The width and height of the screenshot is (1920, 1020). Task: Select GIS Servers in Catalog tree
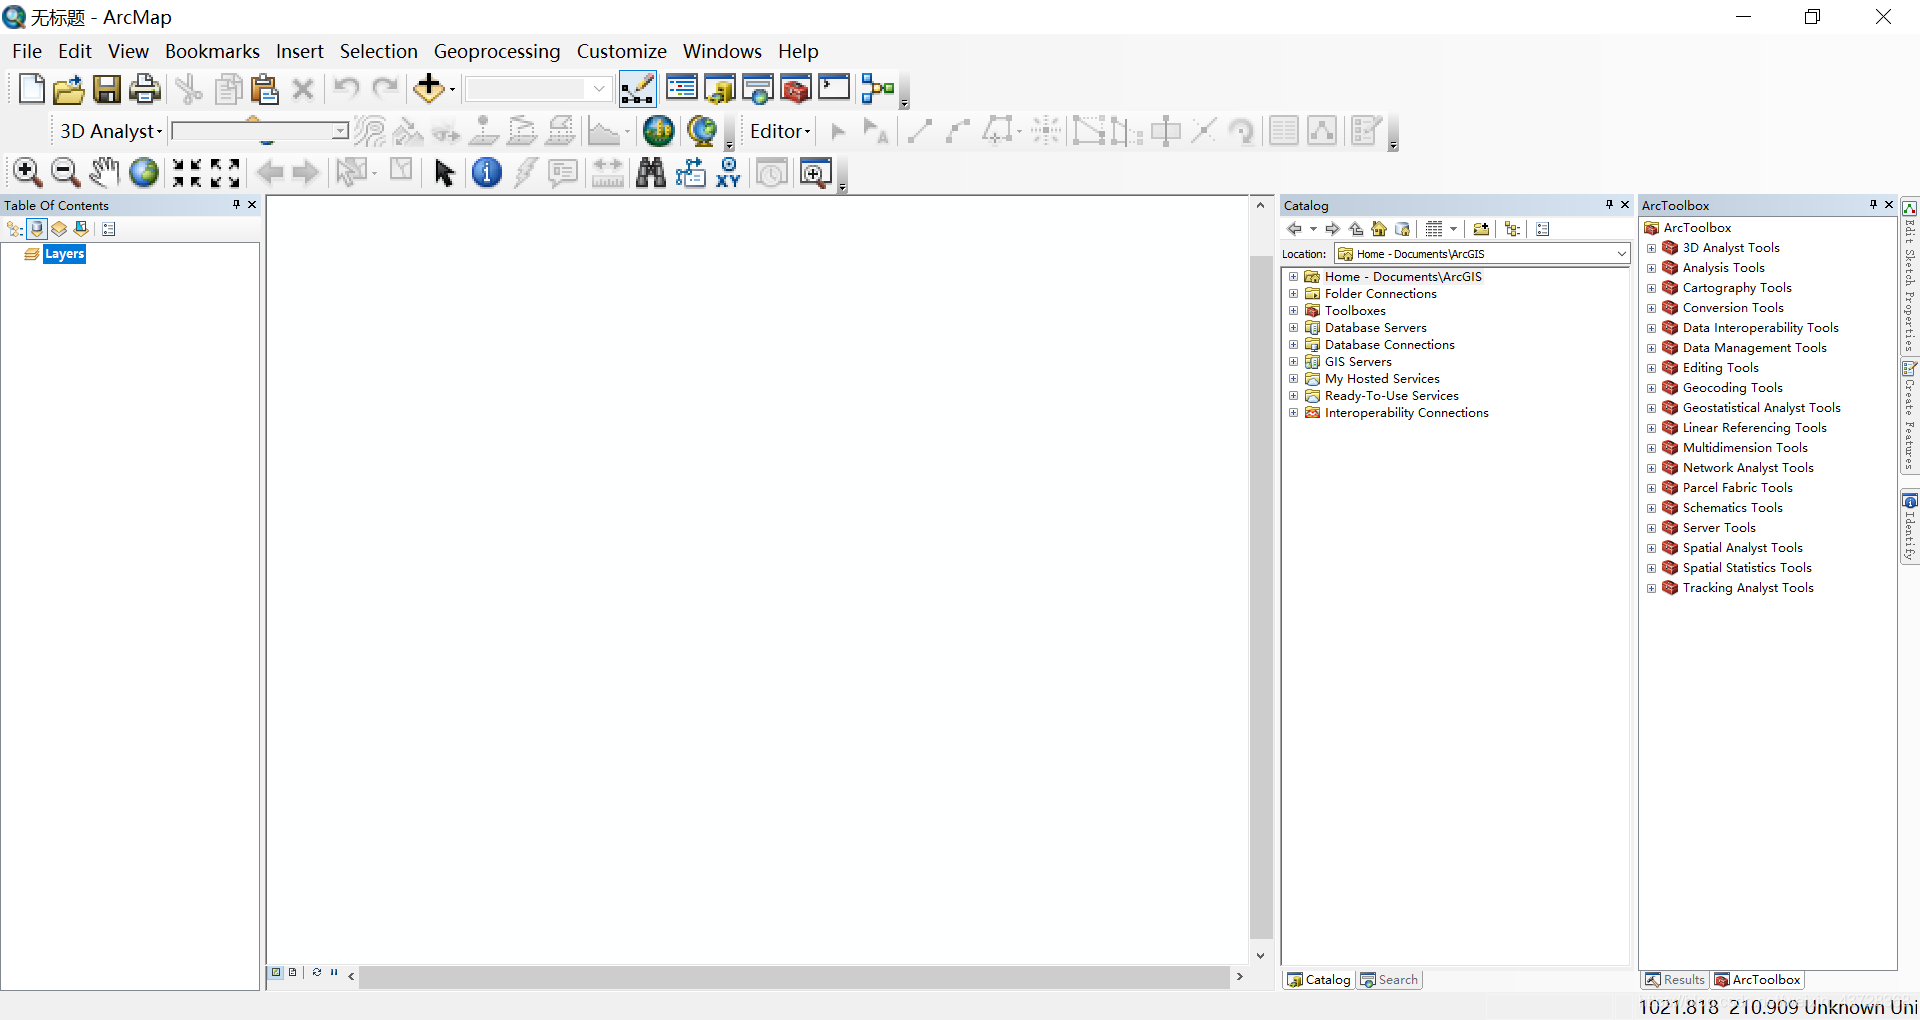[x=1357, y=362]
